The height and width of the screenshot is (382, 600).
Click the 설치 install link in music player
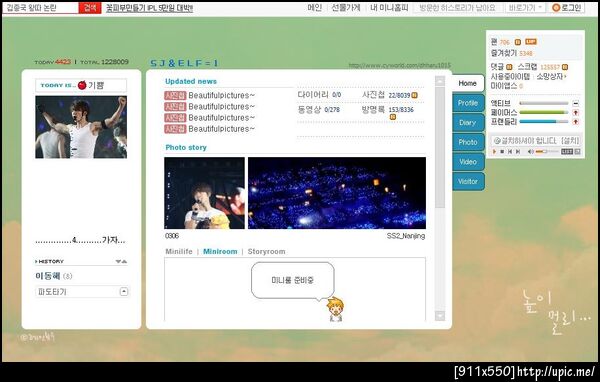tap(570, 141)
